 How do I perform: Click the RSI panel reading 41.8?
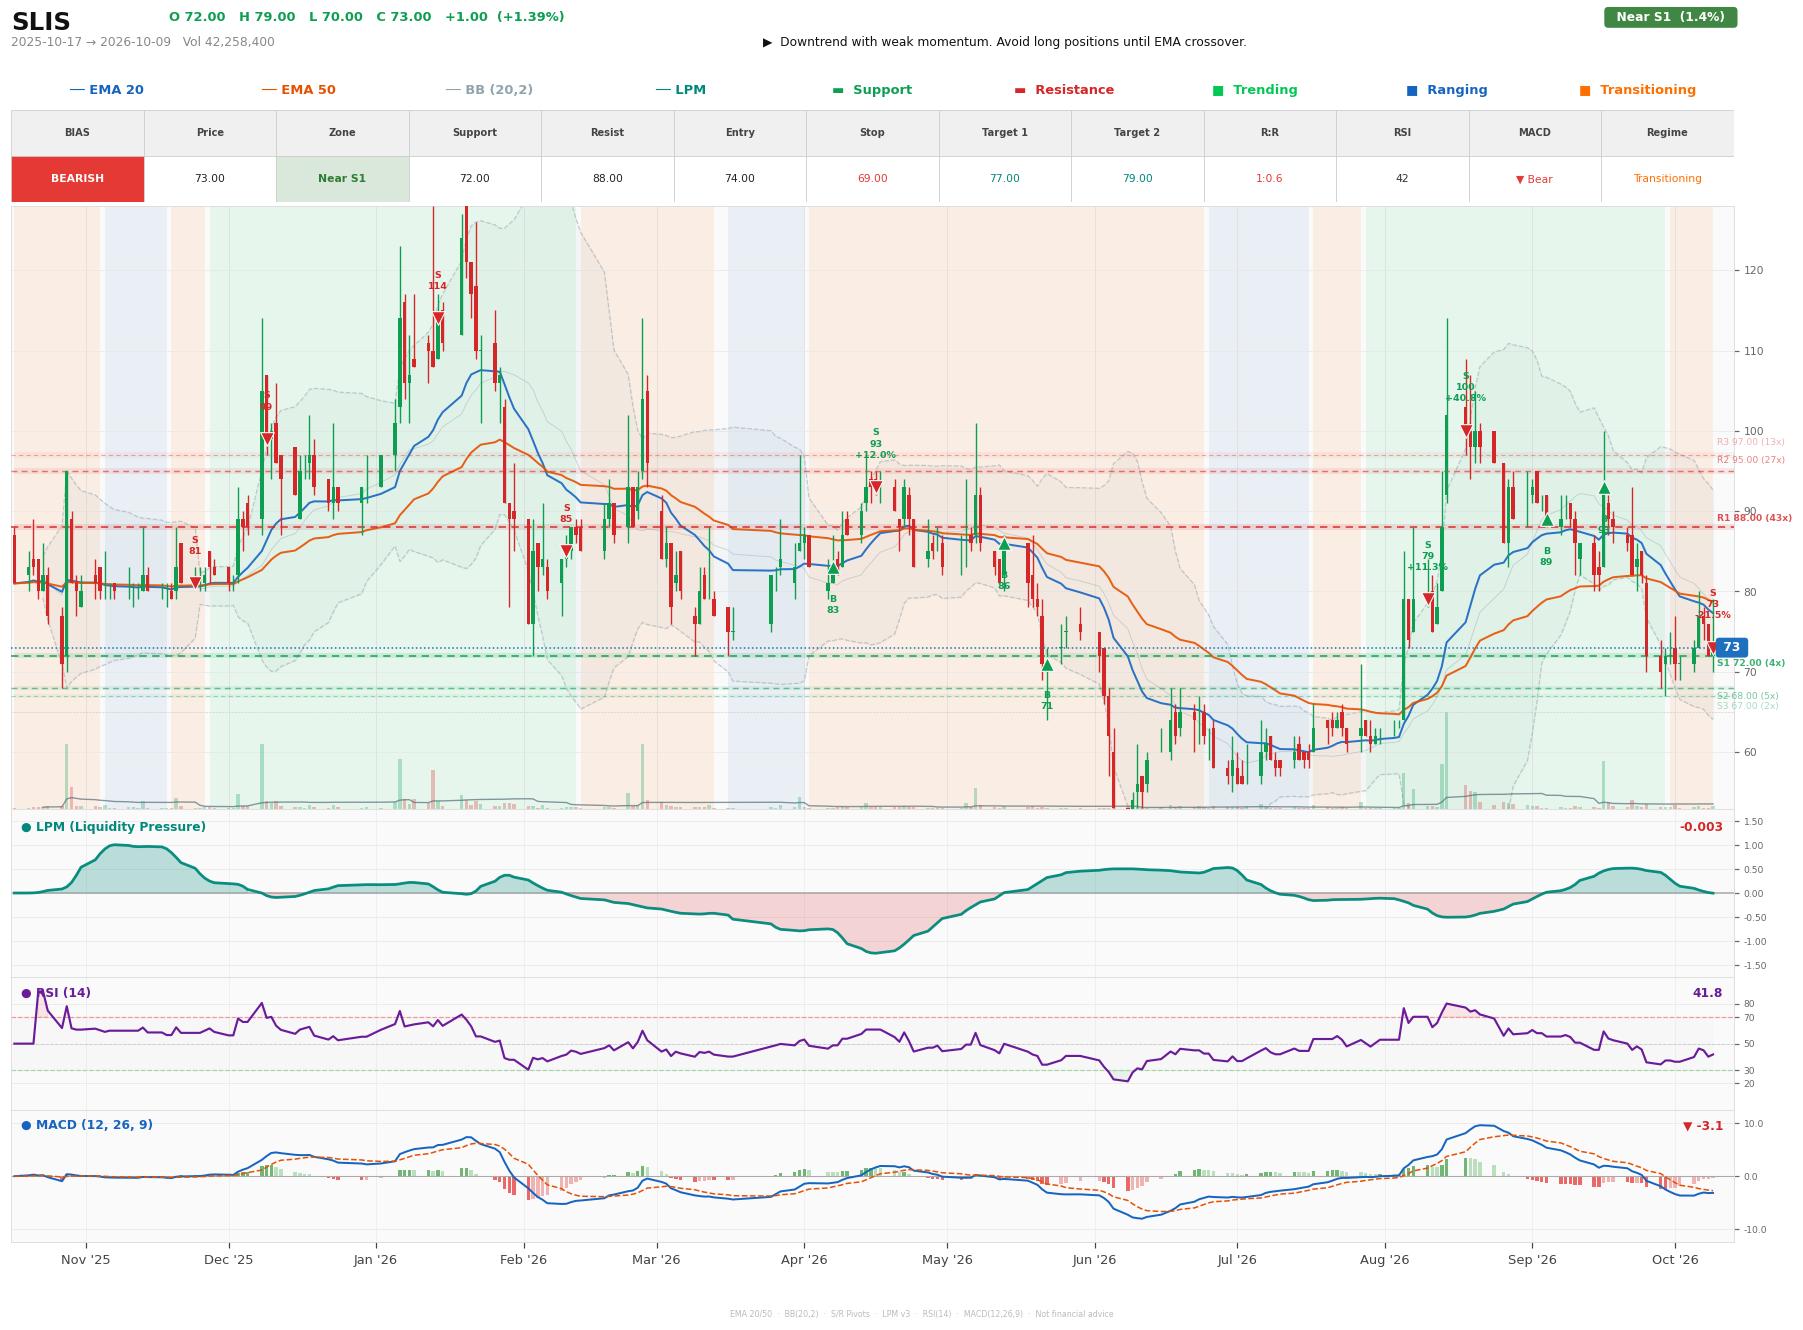pos(1707,993)
